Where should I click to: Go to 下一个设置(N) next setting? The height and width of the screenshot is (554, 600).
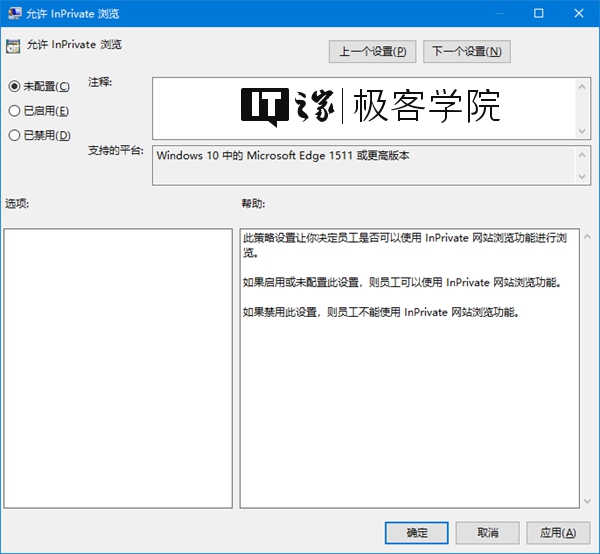click(467, 51)
